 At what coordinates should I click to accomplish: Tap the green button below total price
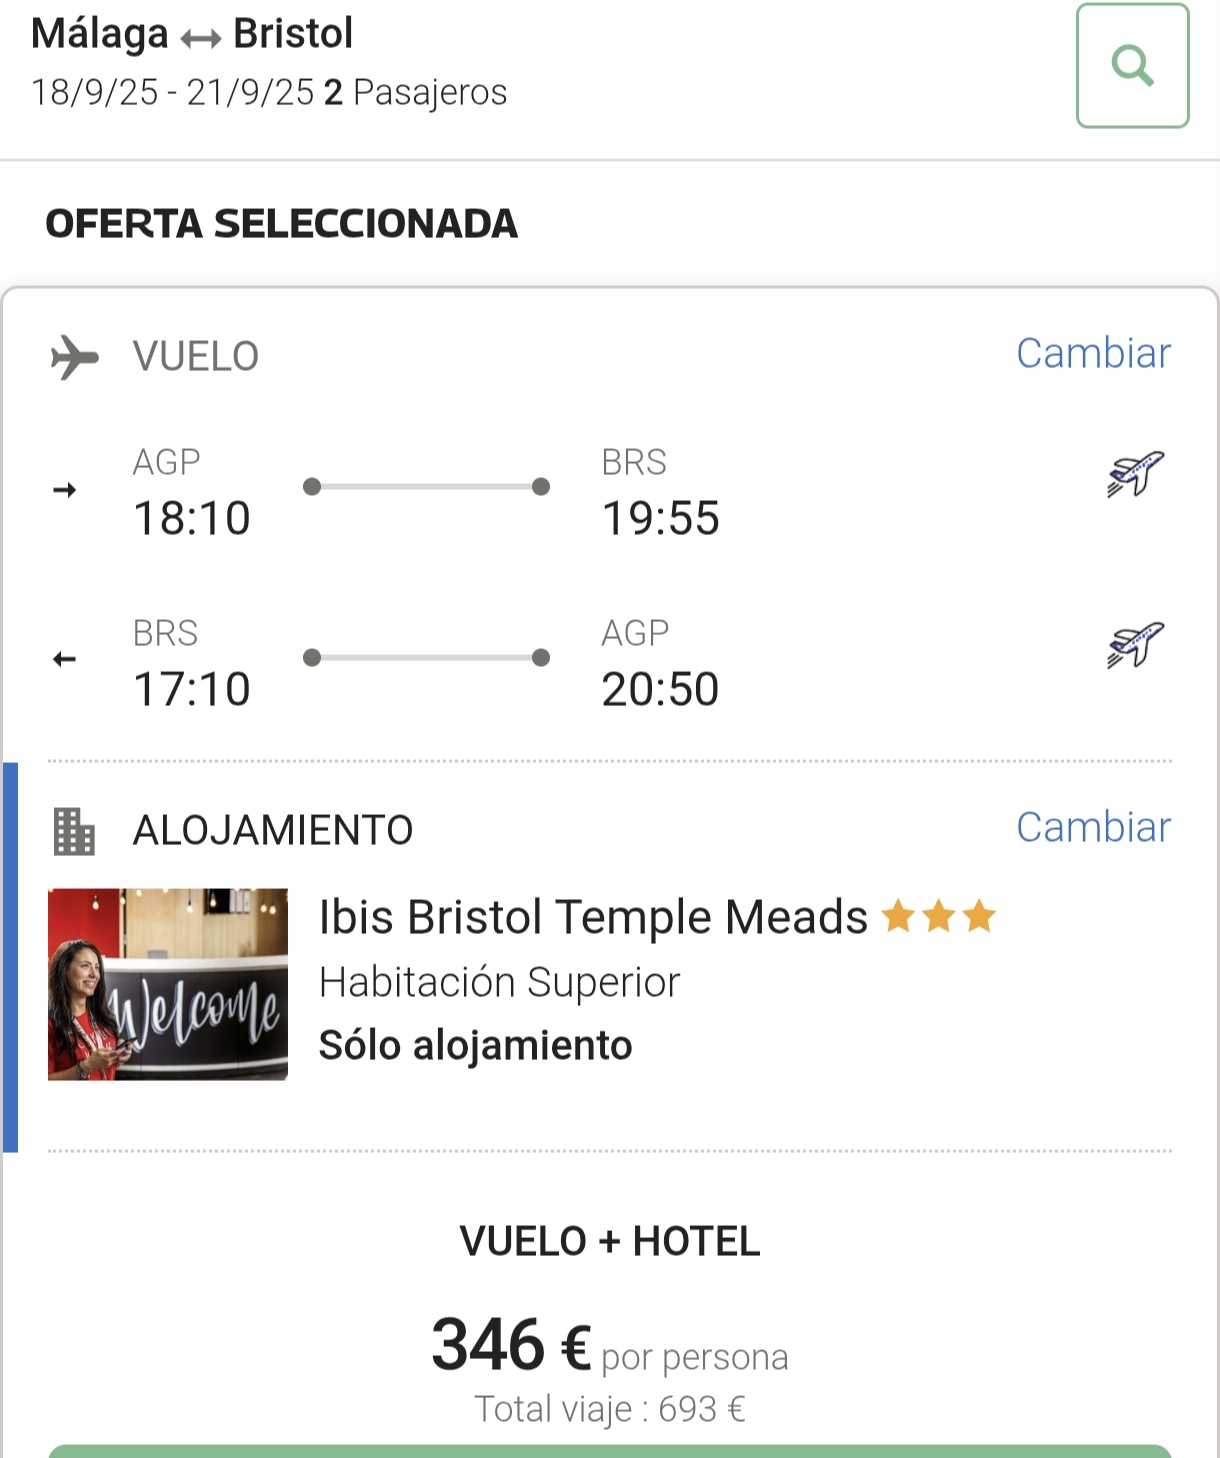pos(610,1451)
